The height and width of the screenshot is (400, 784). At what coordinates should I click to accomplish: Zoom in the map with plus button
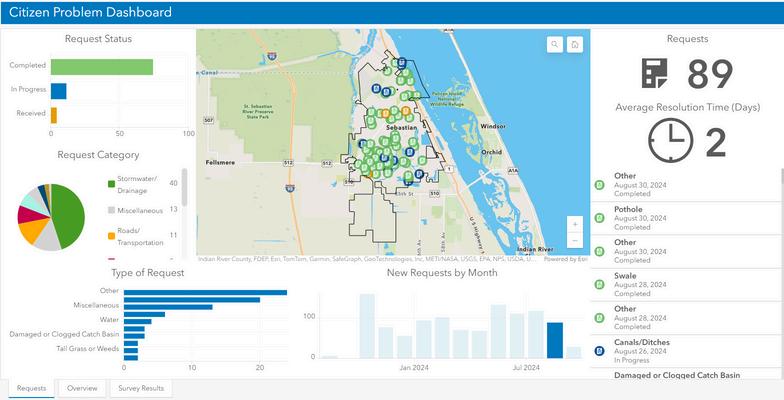tap(575, 224)
